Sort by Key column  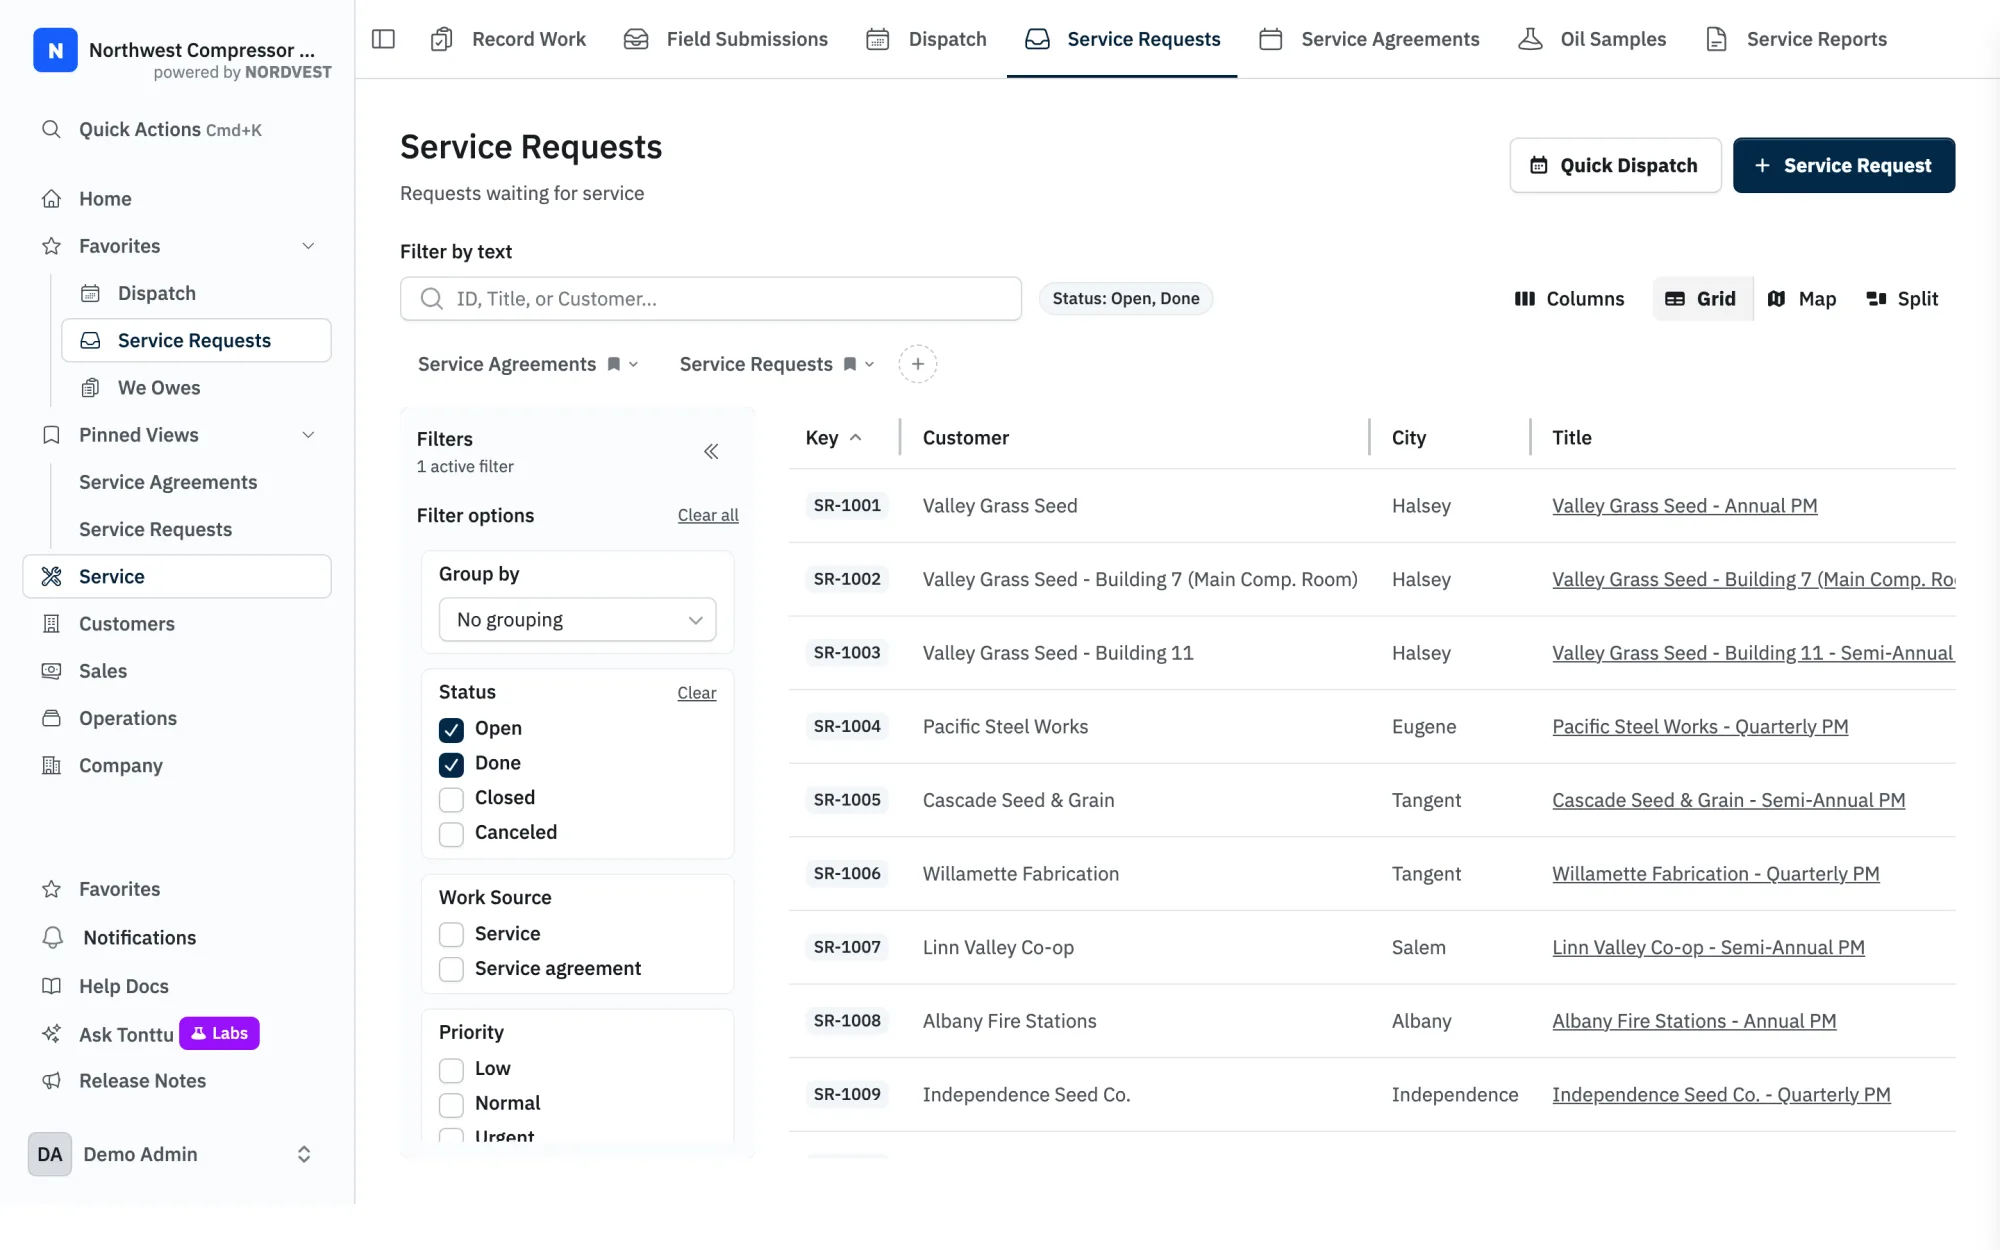pos(834,438)
